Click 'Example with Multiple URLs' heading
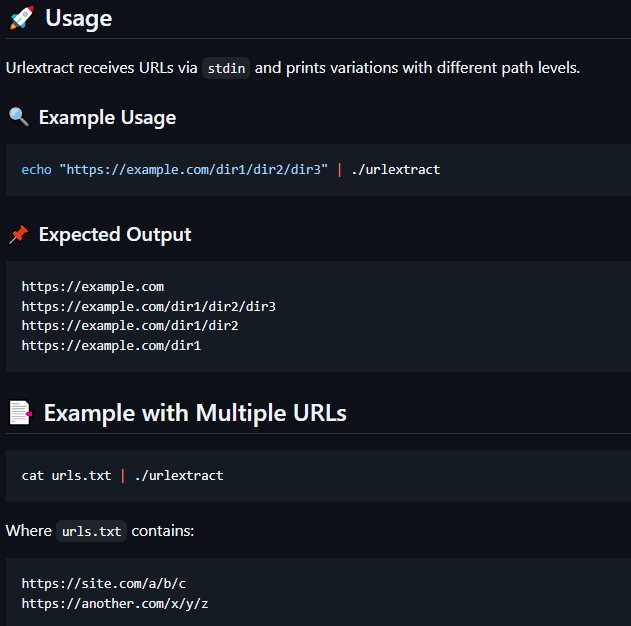The width and height of the screenshot is (631, 626). coord(195,413)
